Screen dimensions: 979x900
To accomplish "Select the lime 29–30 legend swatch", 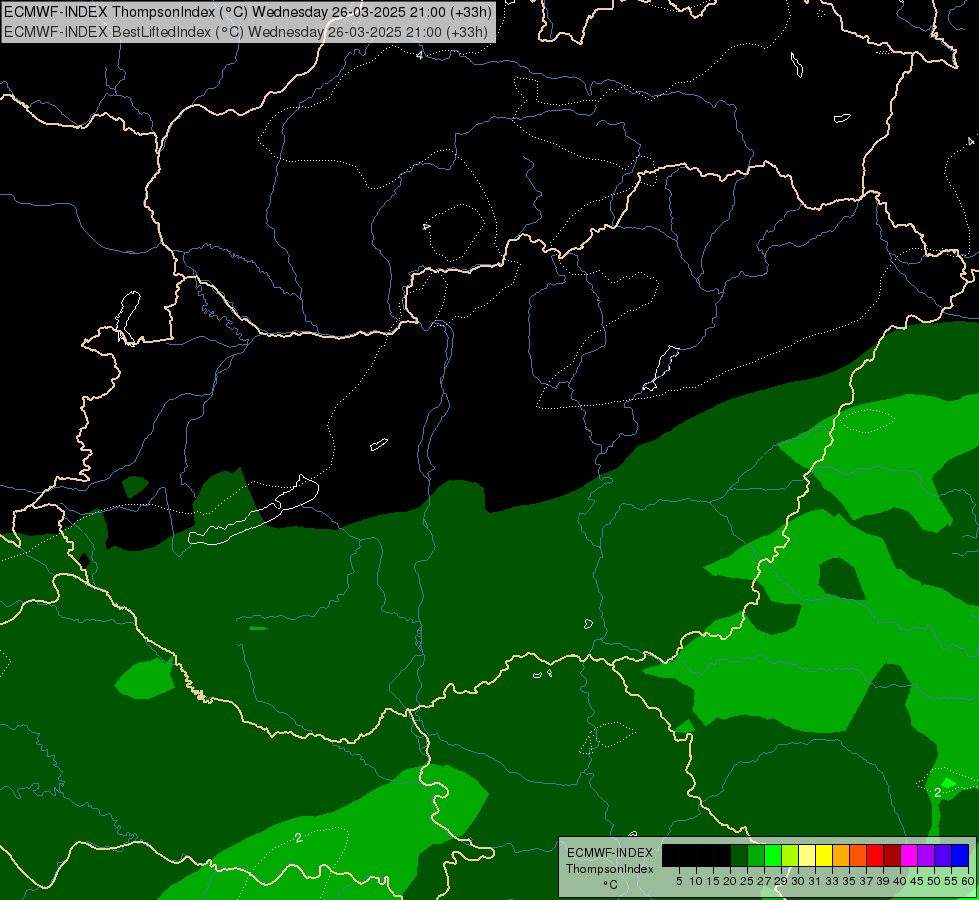I will click(x=790, y=855).
